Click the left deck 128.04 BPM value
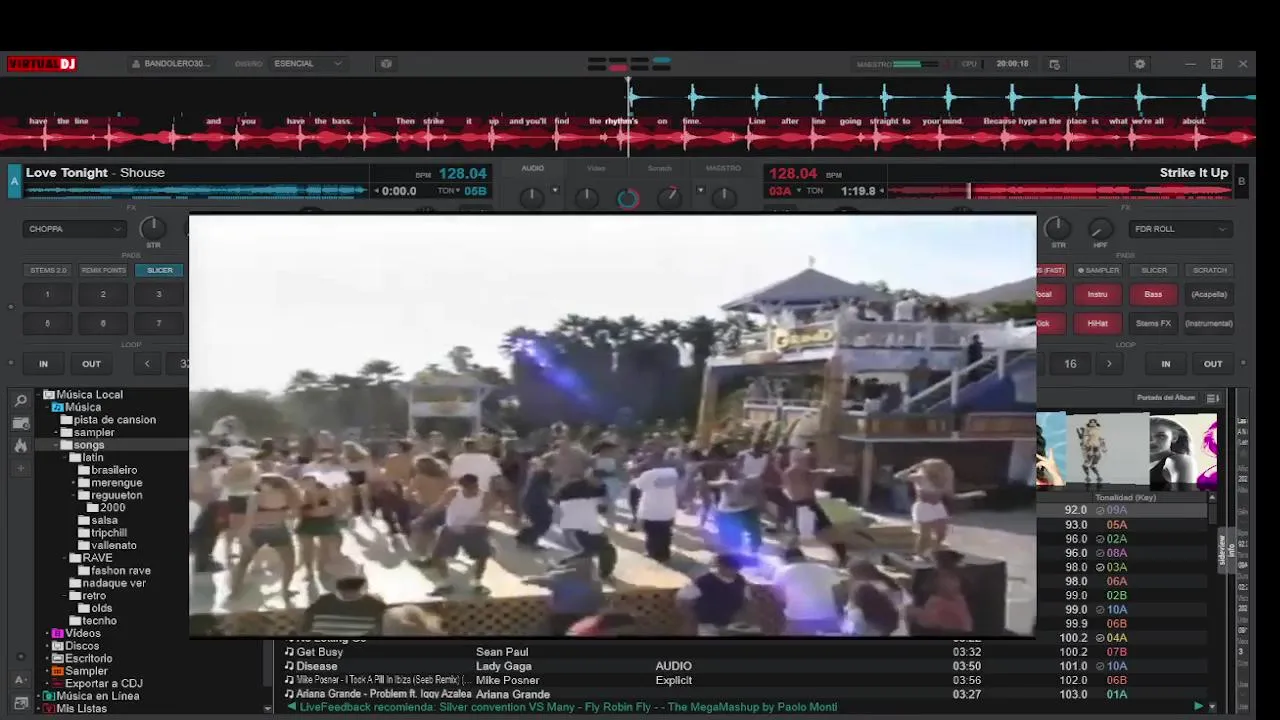Screen dimensions: 1280x720 (x=462, y=174)
